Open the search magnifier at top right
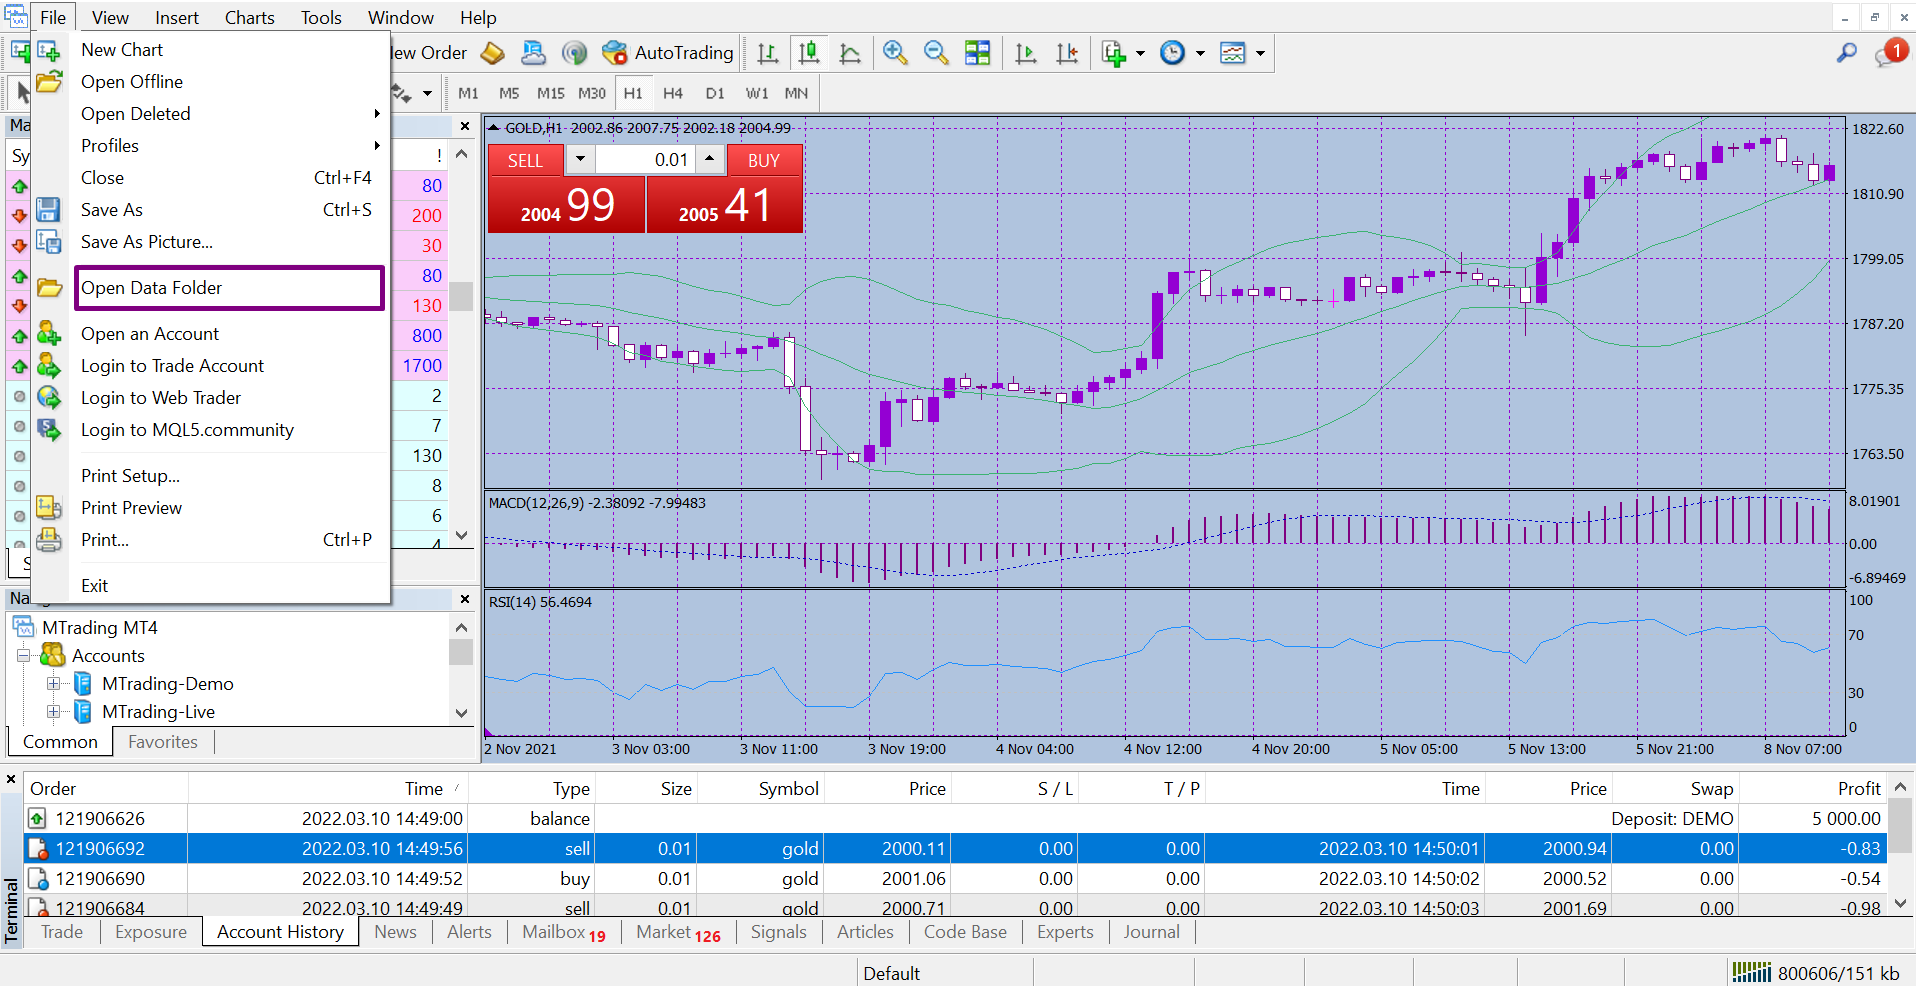The height and width of the screenshot is (986, 1916). tap(1847, 53)
